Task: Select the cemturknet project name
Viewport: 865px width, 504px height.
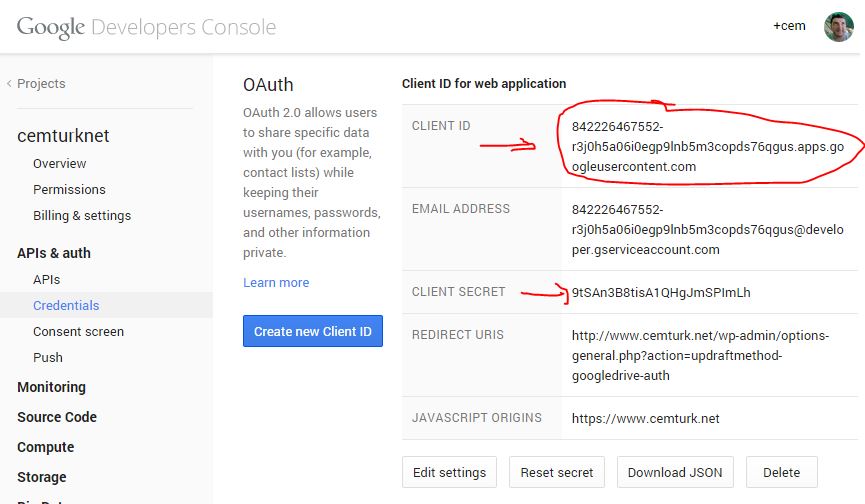Action: pyautogui.click(x=63, y=136)
